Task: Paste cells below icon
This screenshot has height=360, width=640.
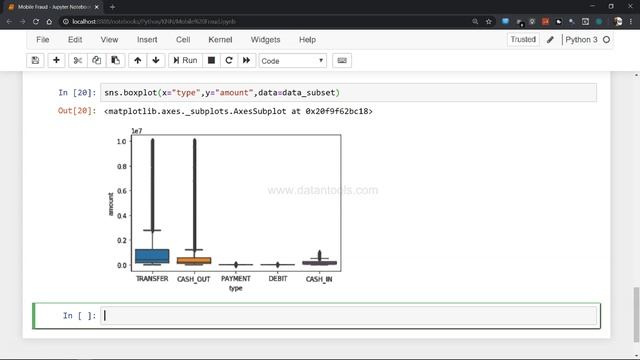Action: click(116, 60)
